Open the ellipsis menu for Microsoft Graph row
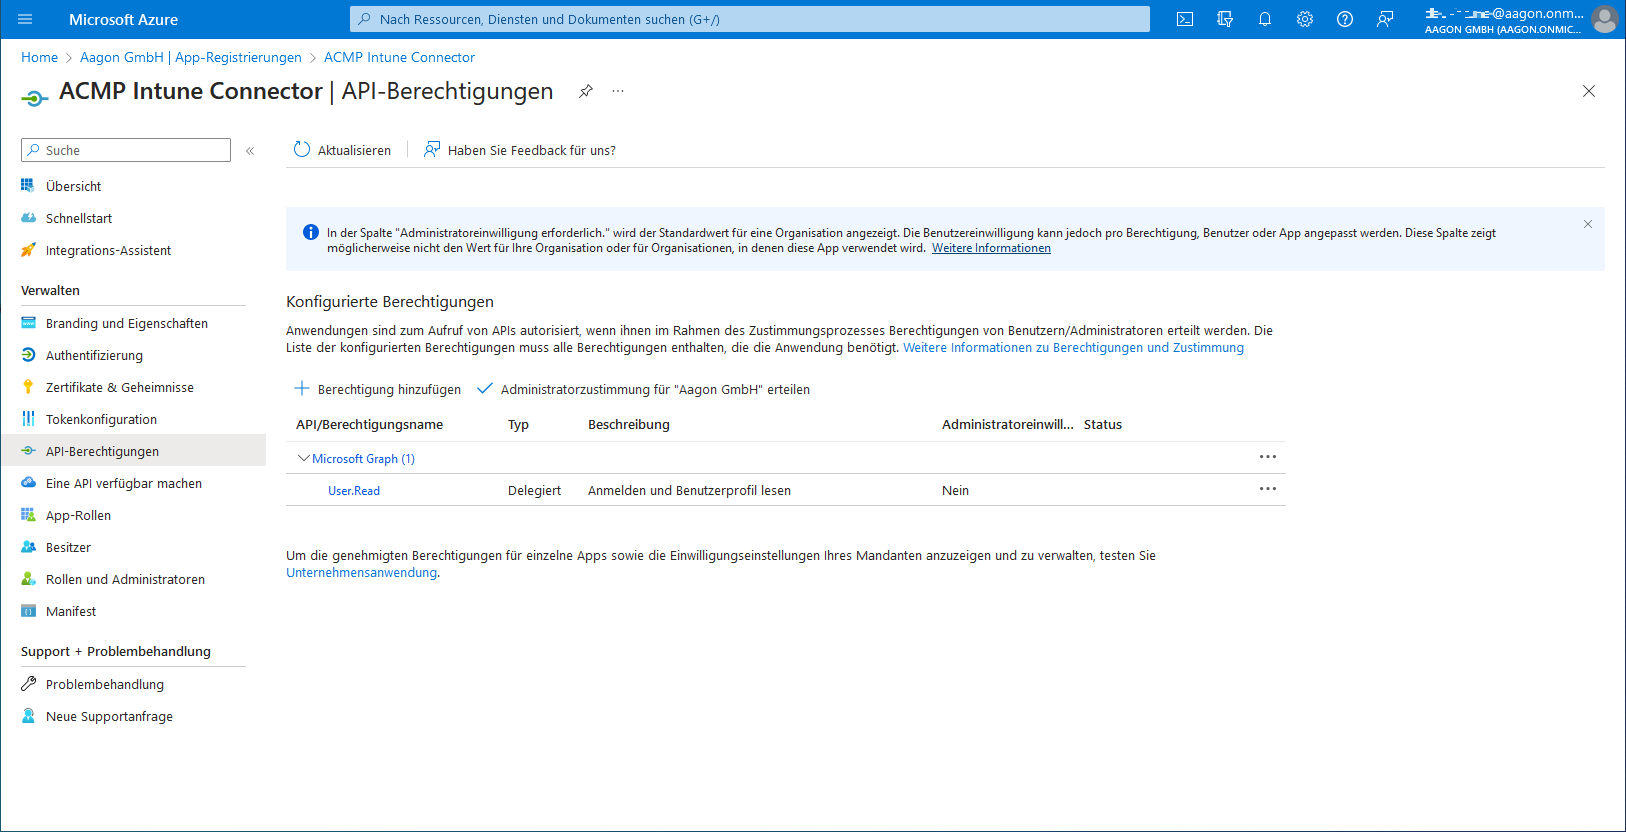This screenshot has height=832, width=1626. coord(1268,457)
